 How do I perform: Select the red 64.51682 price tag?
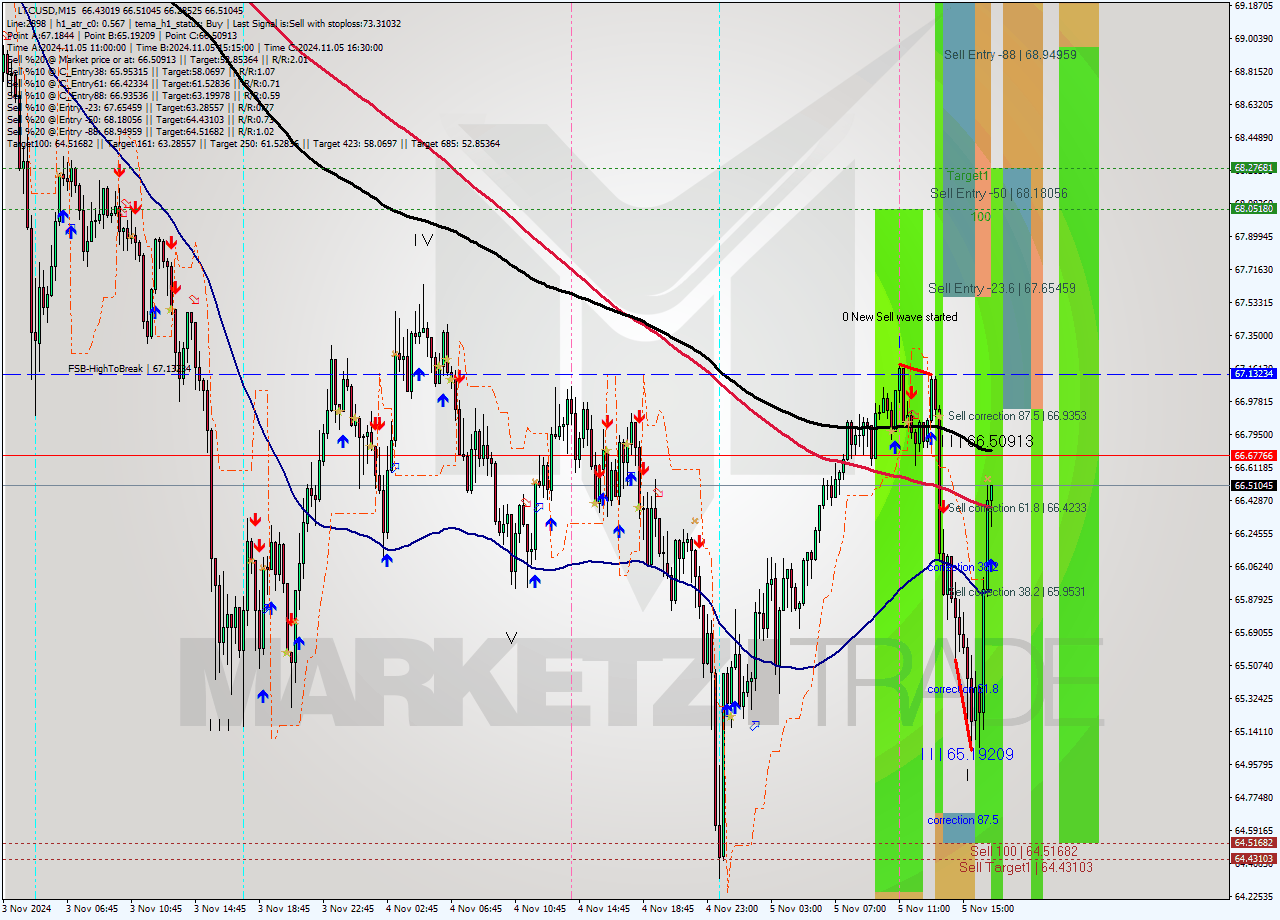[x=1253, y=843]
